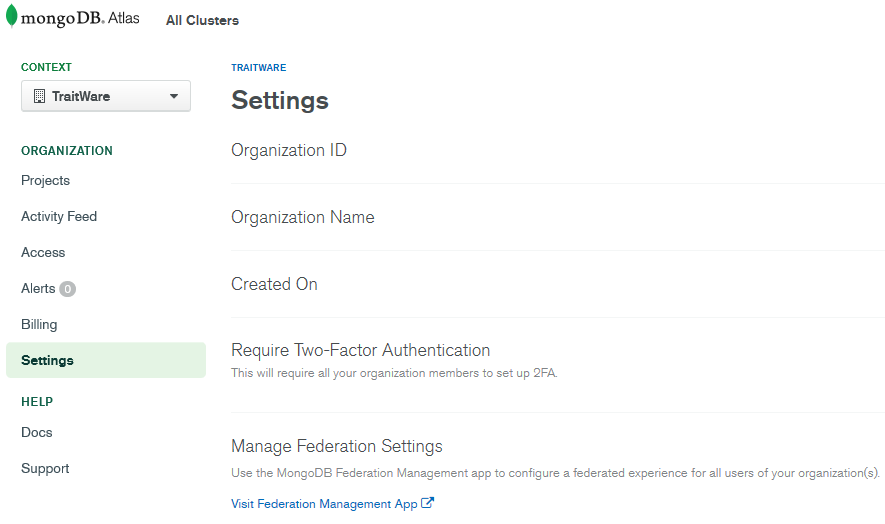Viewport: 885px width, 524px height.
Task: Visit Federation Management App link
Action: coord(324,504)
